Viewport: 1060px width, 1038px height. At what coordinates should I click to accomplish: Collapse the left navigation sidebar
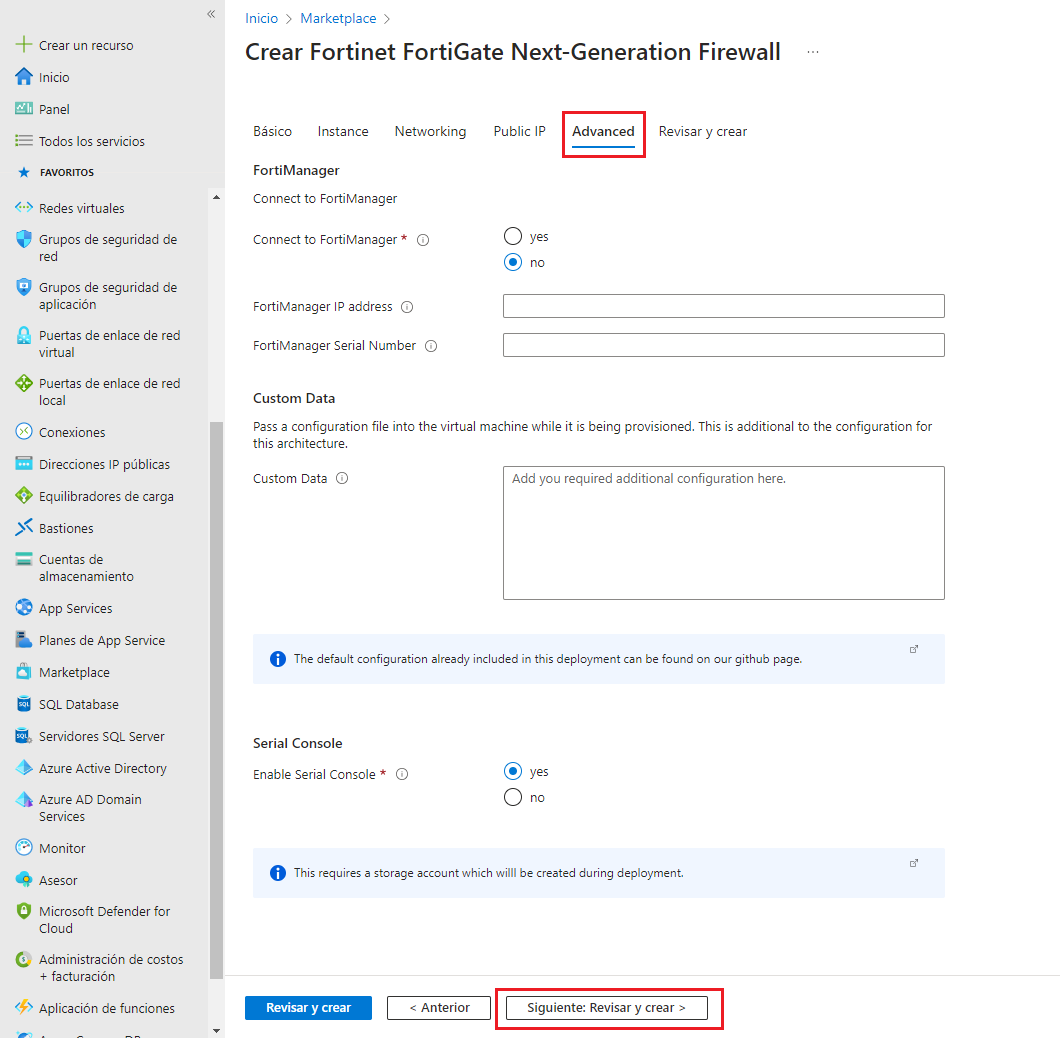click(211, 14)
